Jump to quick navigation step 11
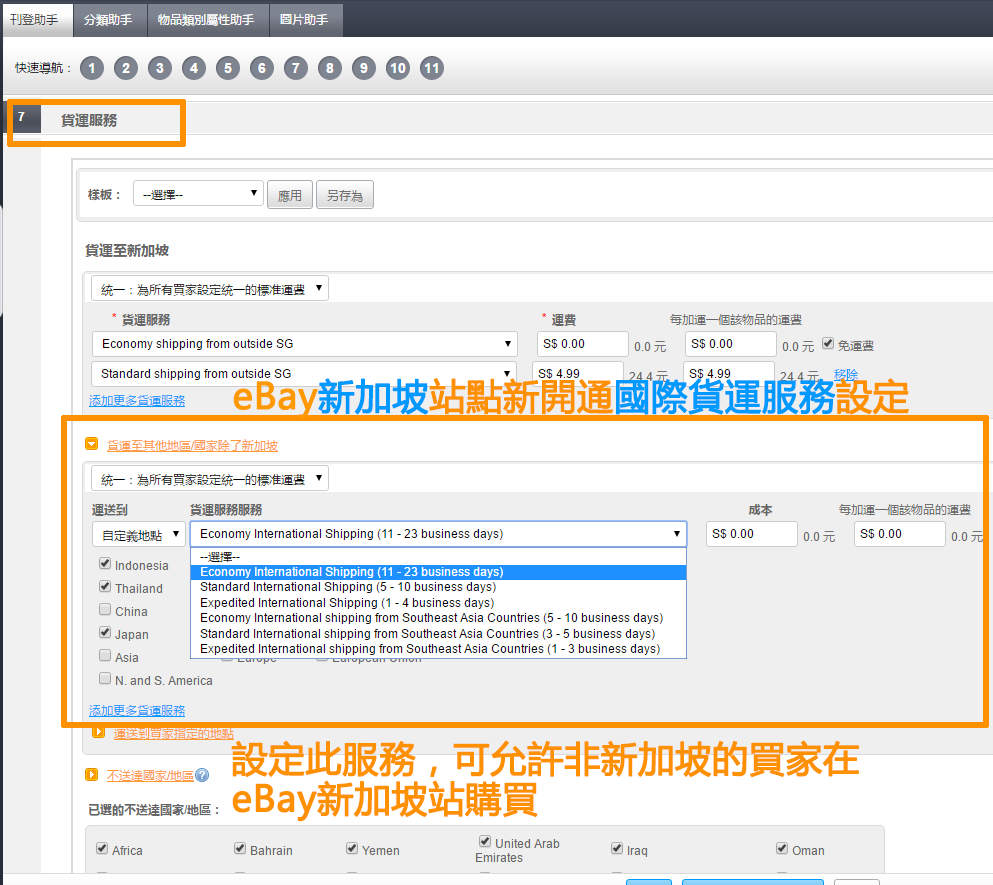The width and height of the screenshot is (993, 885). coord(432,68)
